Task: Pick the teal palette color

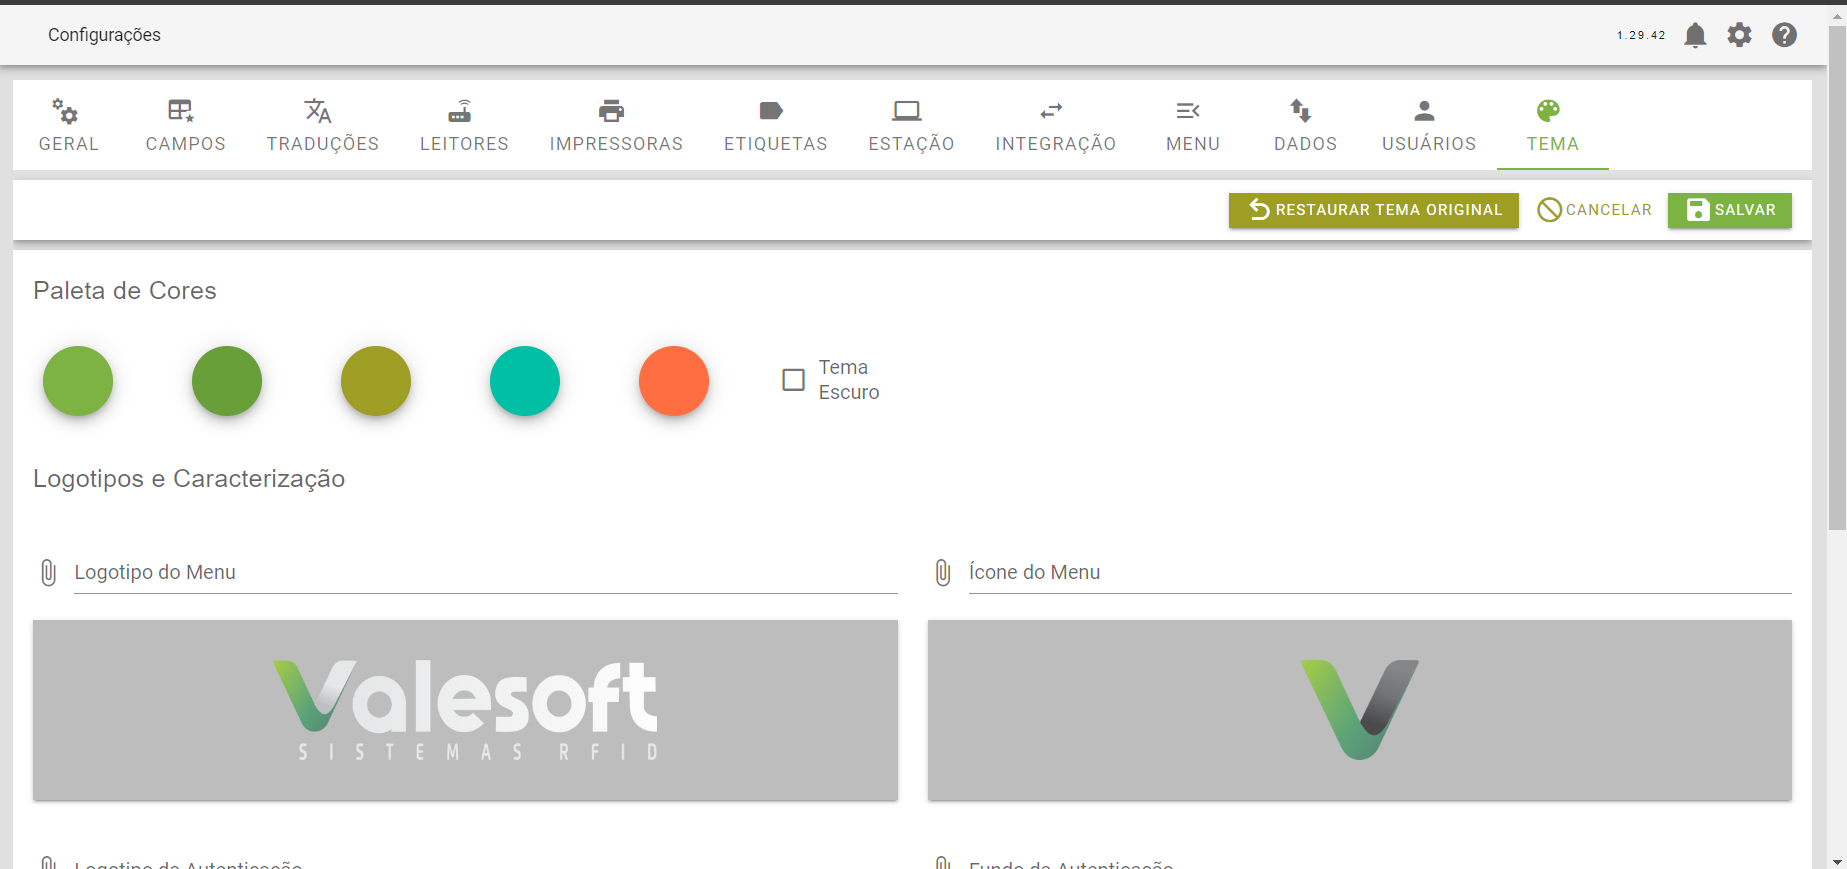Action: click(x=525, y=381)
